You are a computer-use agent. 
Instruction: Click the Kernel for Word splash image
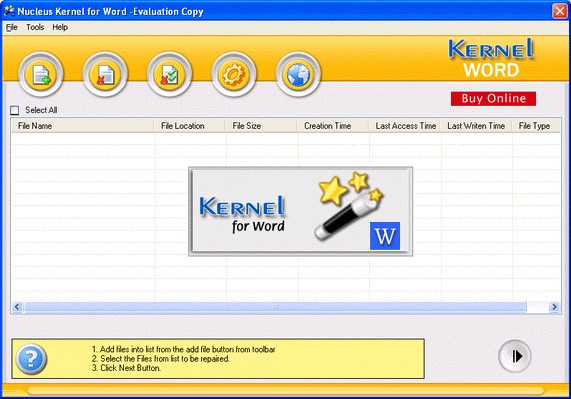[x=300, y=211]
